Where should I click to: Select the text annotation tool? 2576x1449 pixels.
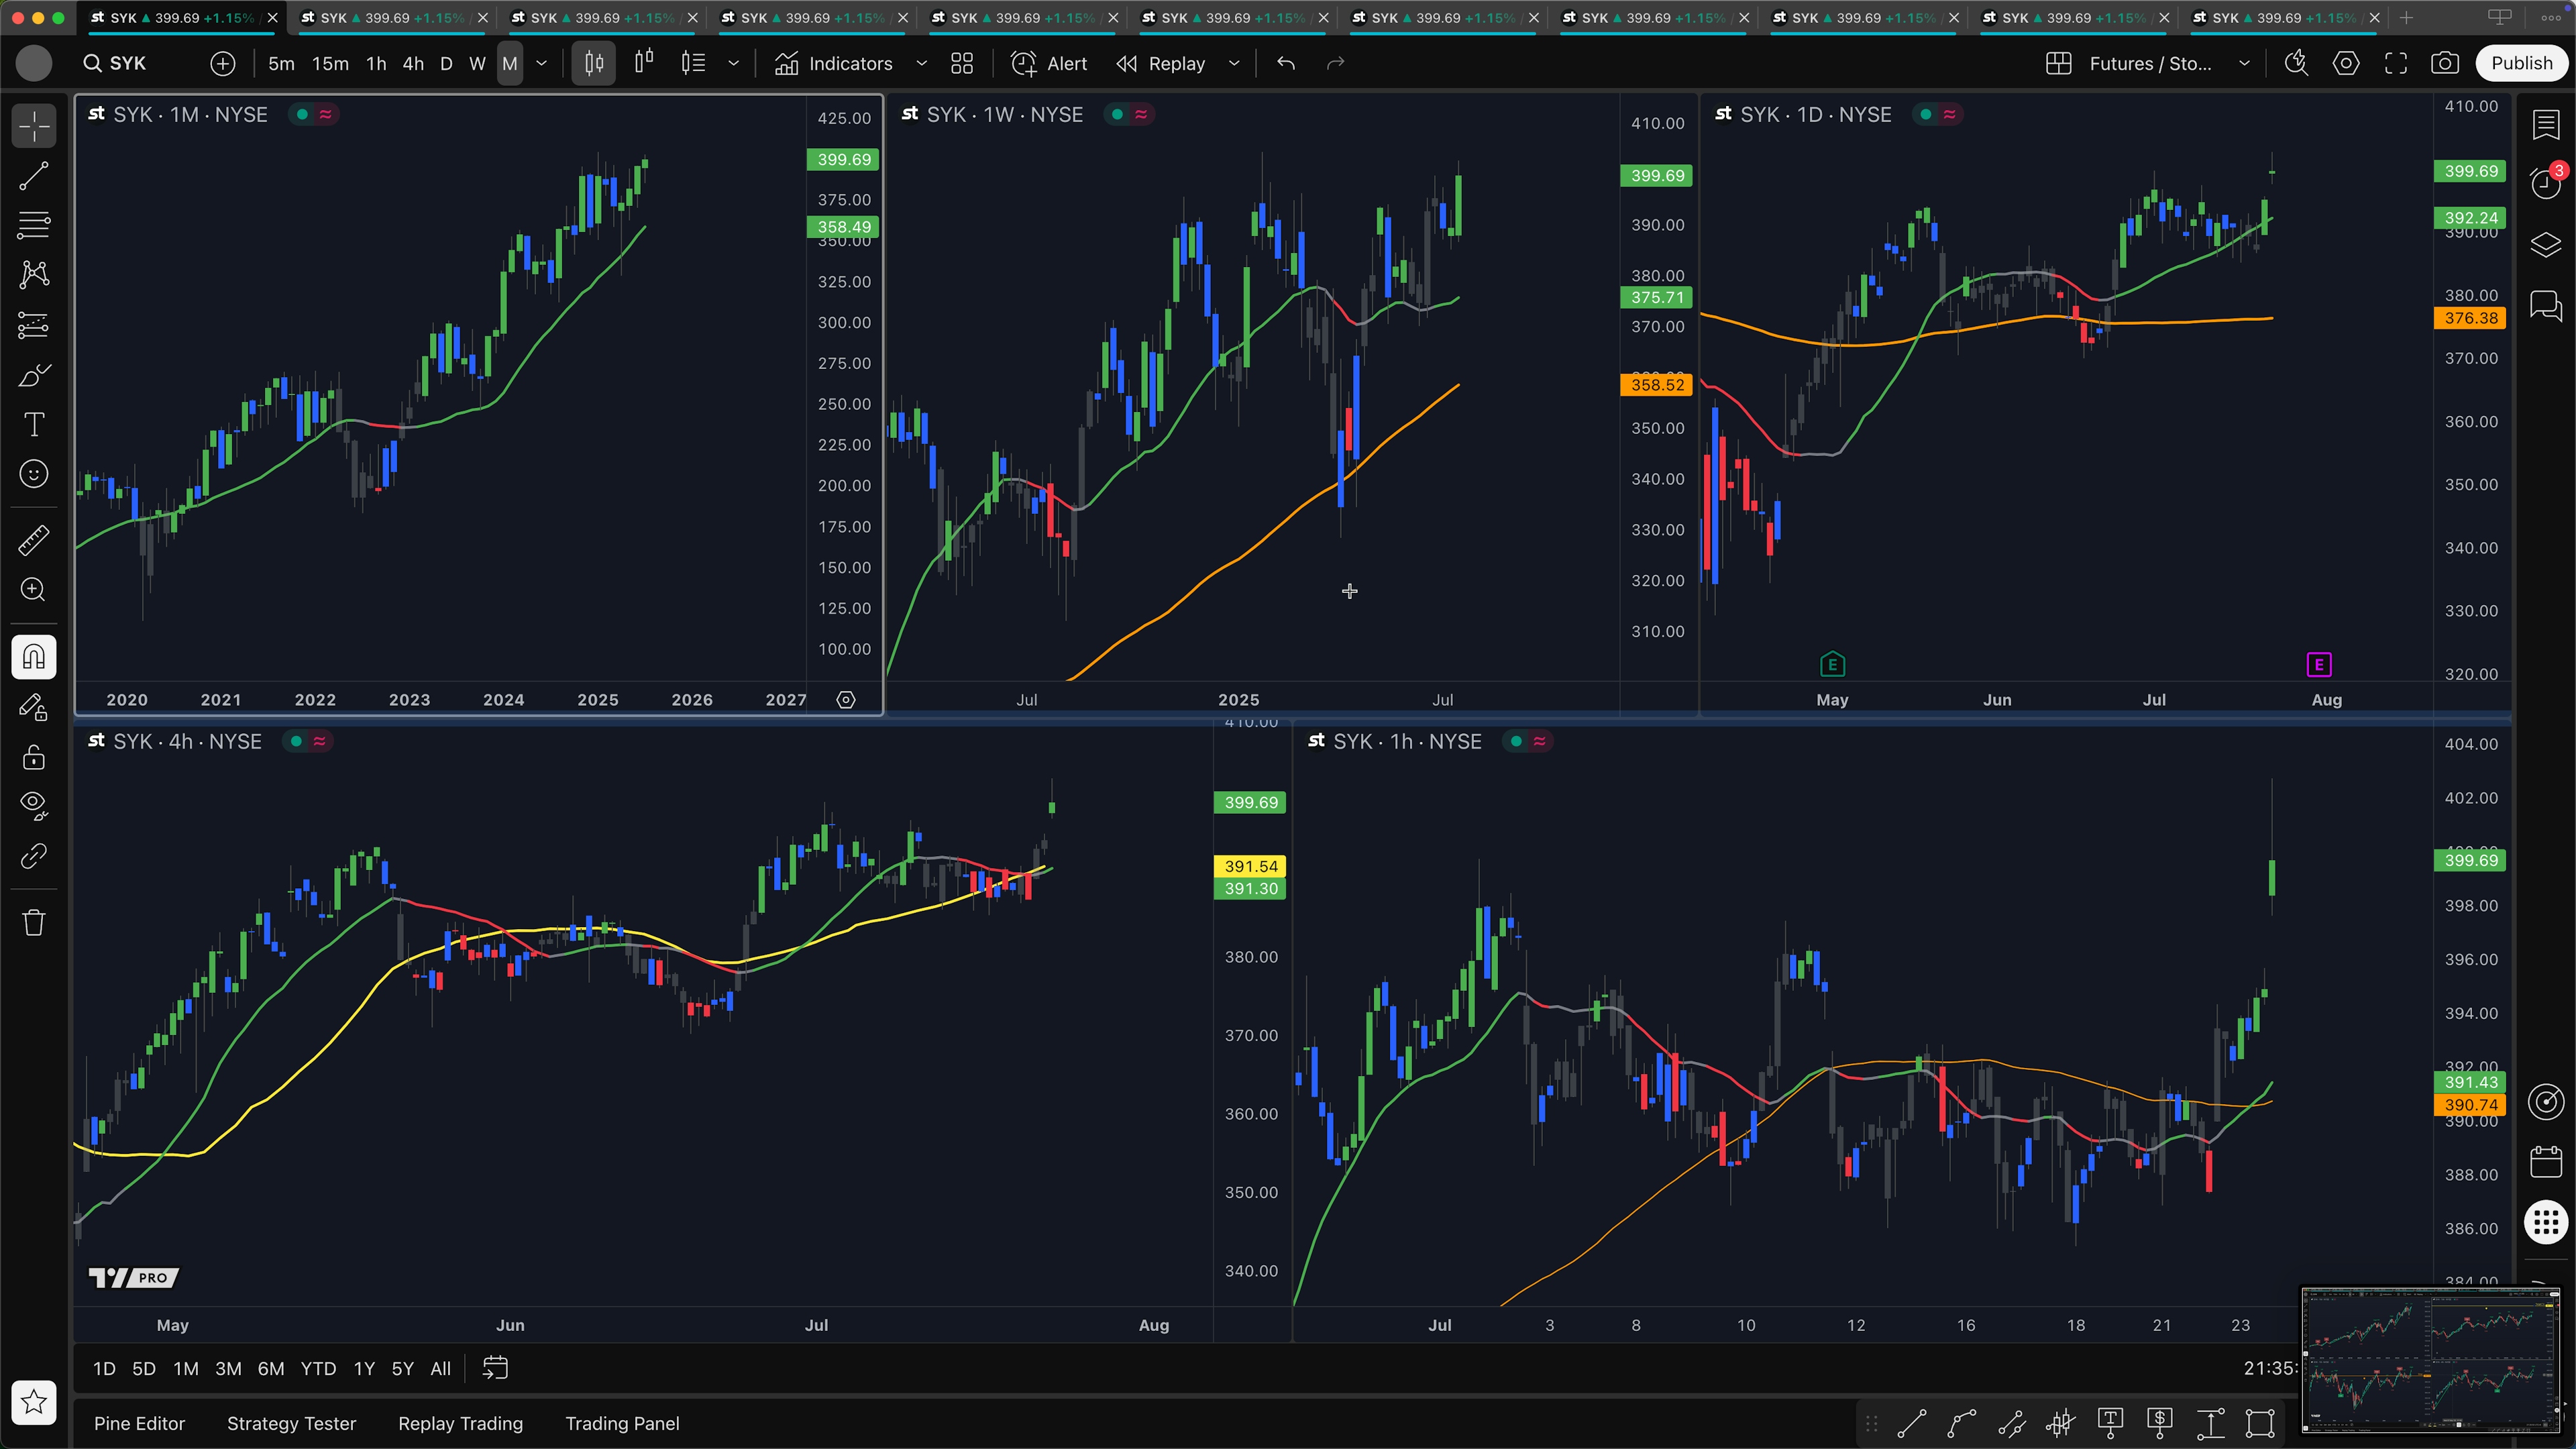point(34,424)
